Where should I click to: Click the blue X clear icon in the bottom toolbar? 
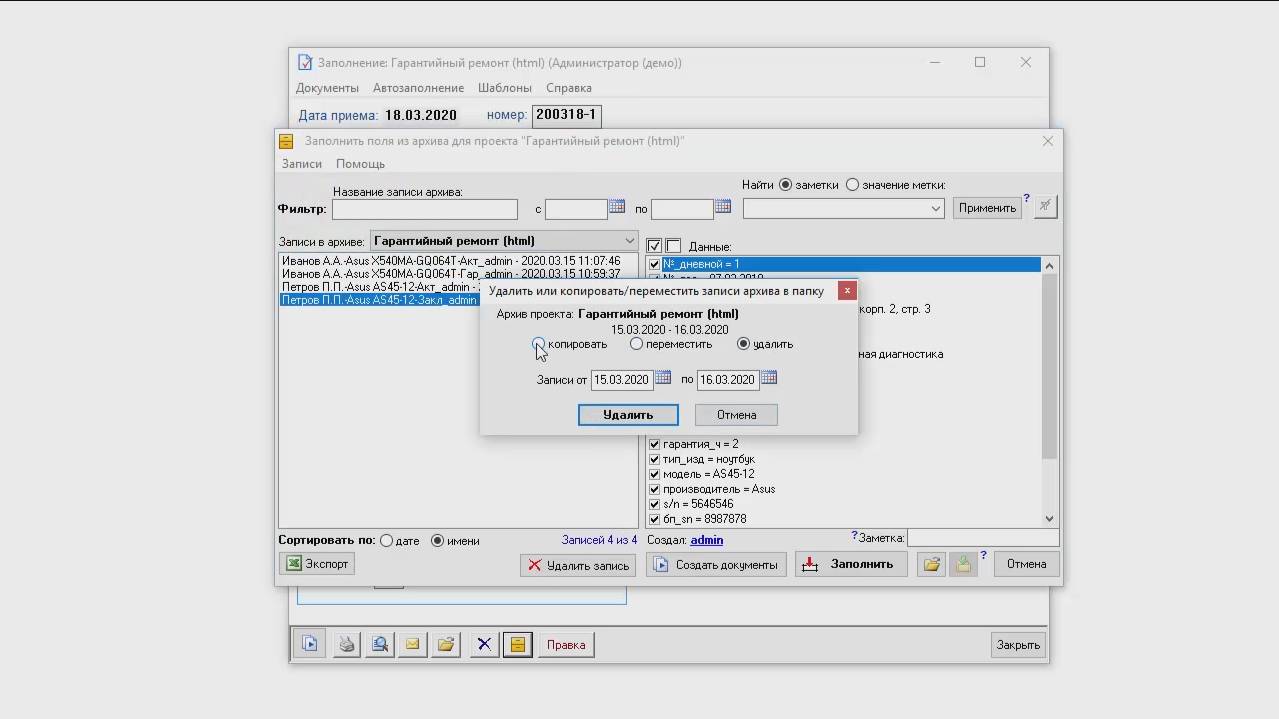click(484, 645)
